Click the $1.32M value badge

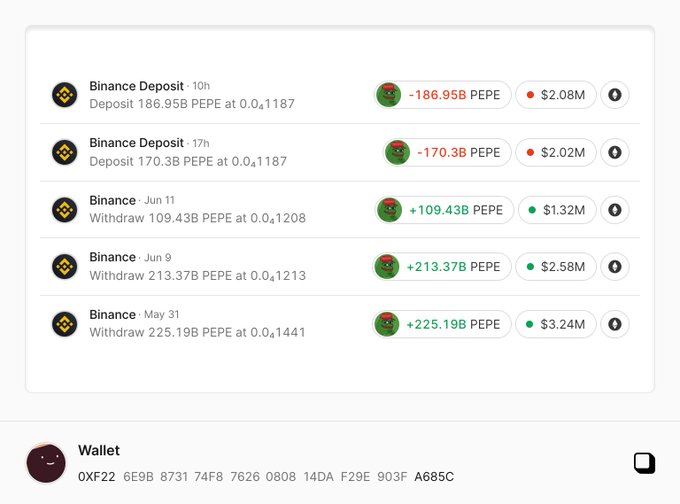[556, 210]
